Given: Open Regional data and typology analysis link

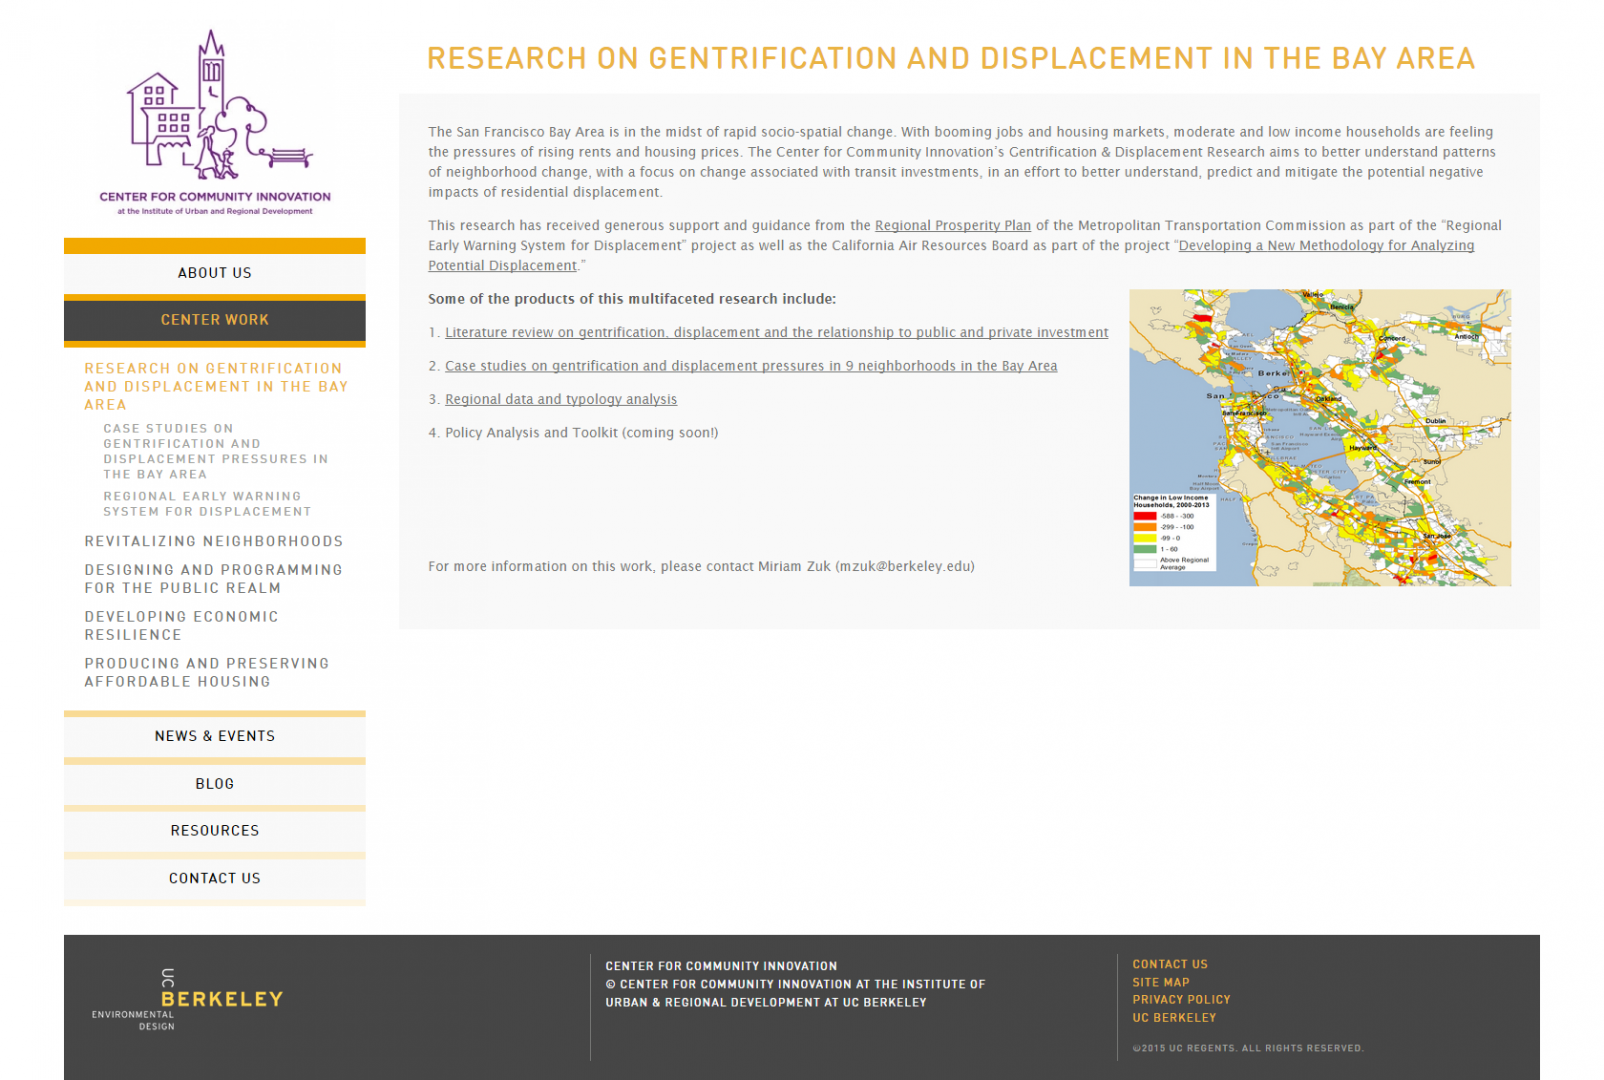Looking at the screenshot, I should click(x=561, y=400).
